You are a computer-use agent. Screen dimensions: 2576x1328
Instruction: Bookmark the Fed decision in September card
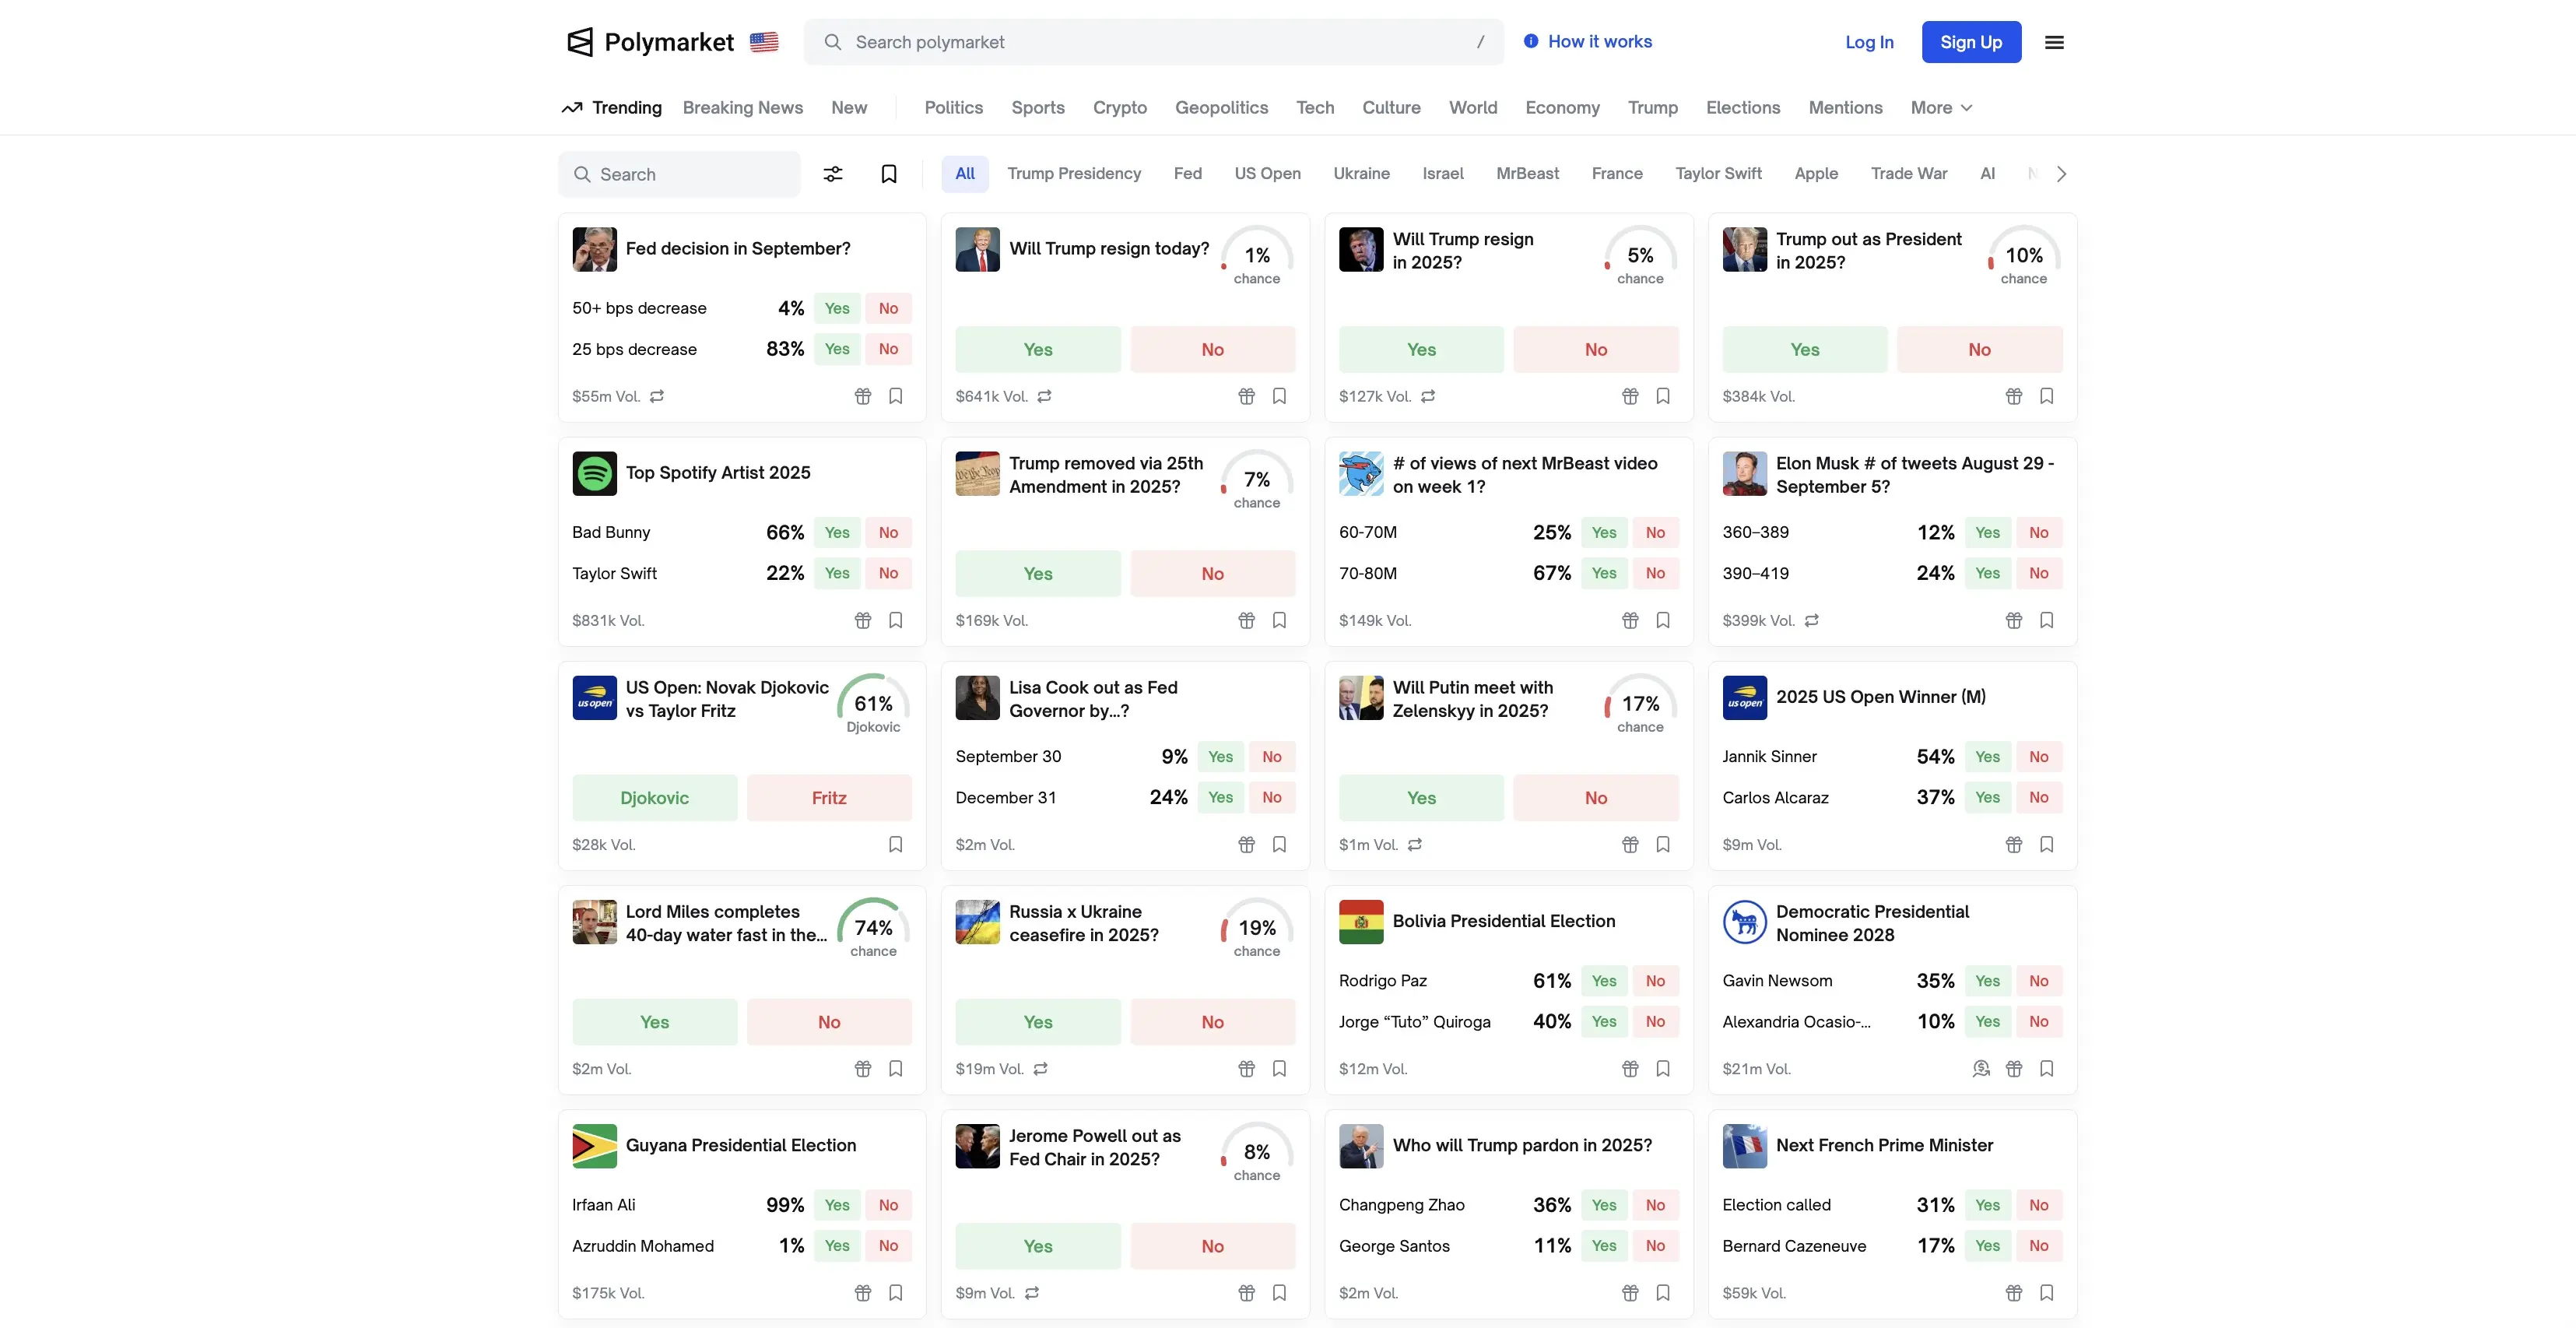click(896, 396)
